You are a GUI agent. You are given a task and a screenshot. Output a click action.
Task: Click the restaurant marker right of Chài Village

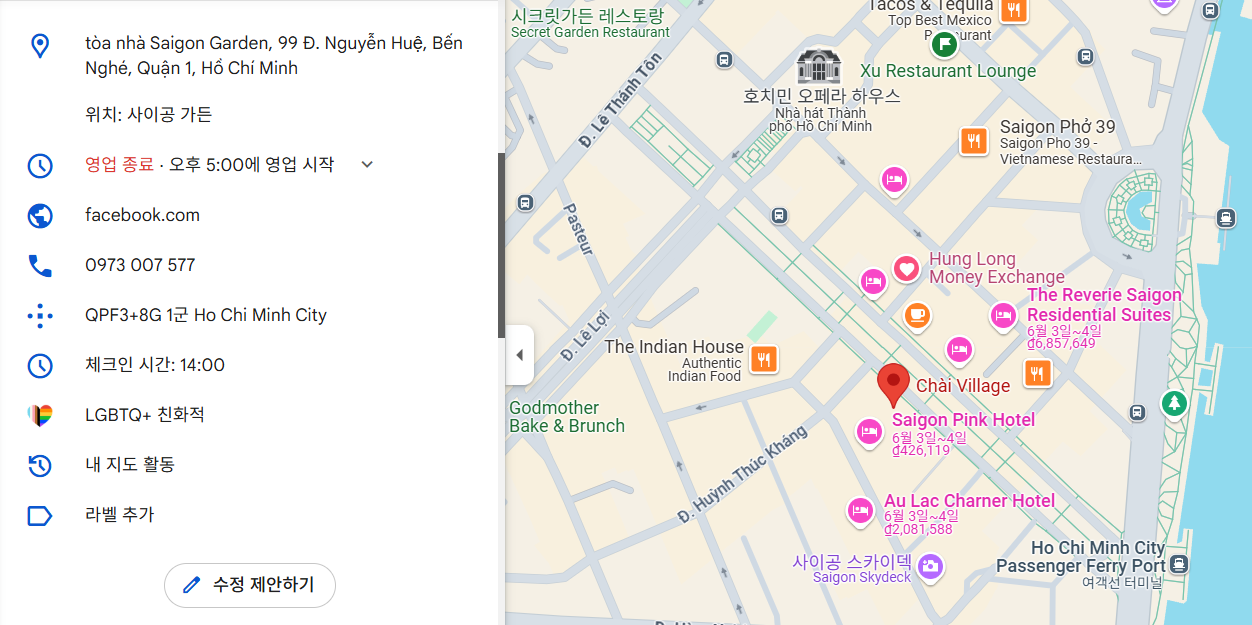tap(1039, 373)
